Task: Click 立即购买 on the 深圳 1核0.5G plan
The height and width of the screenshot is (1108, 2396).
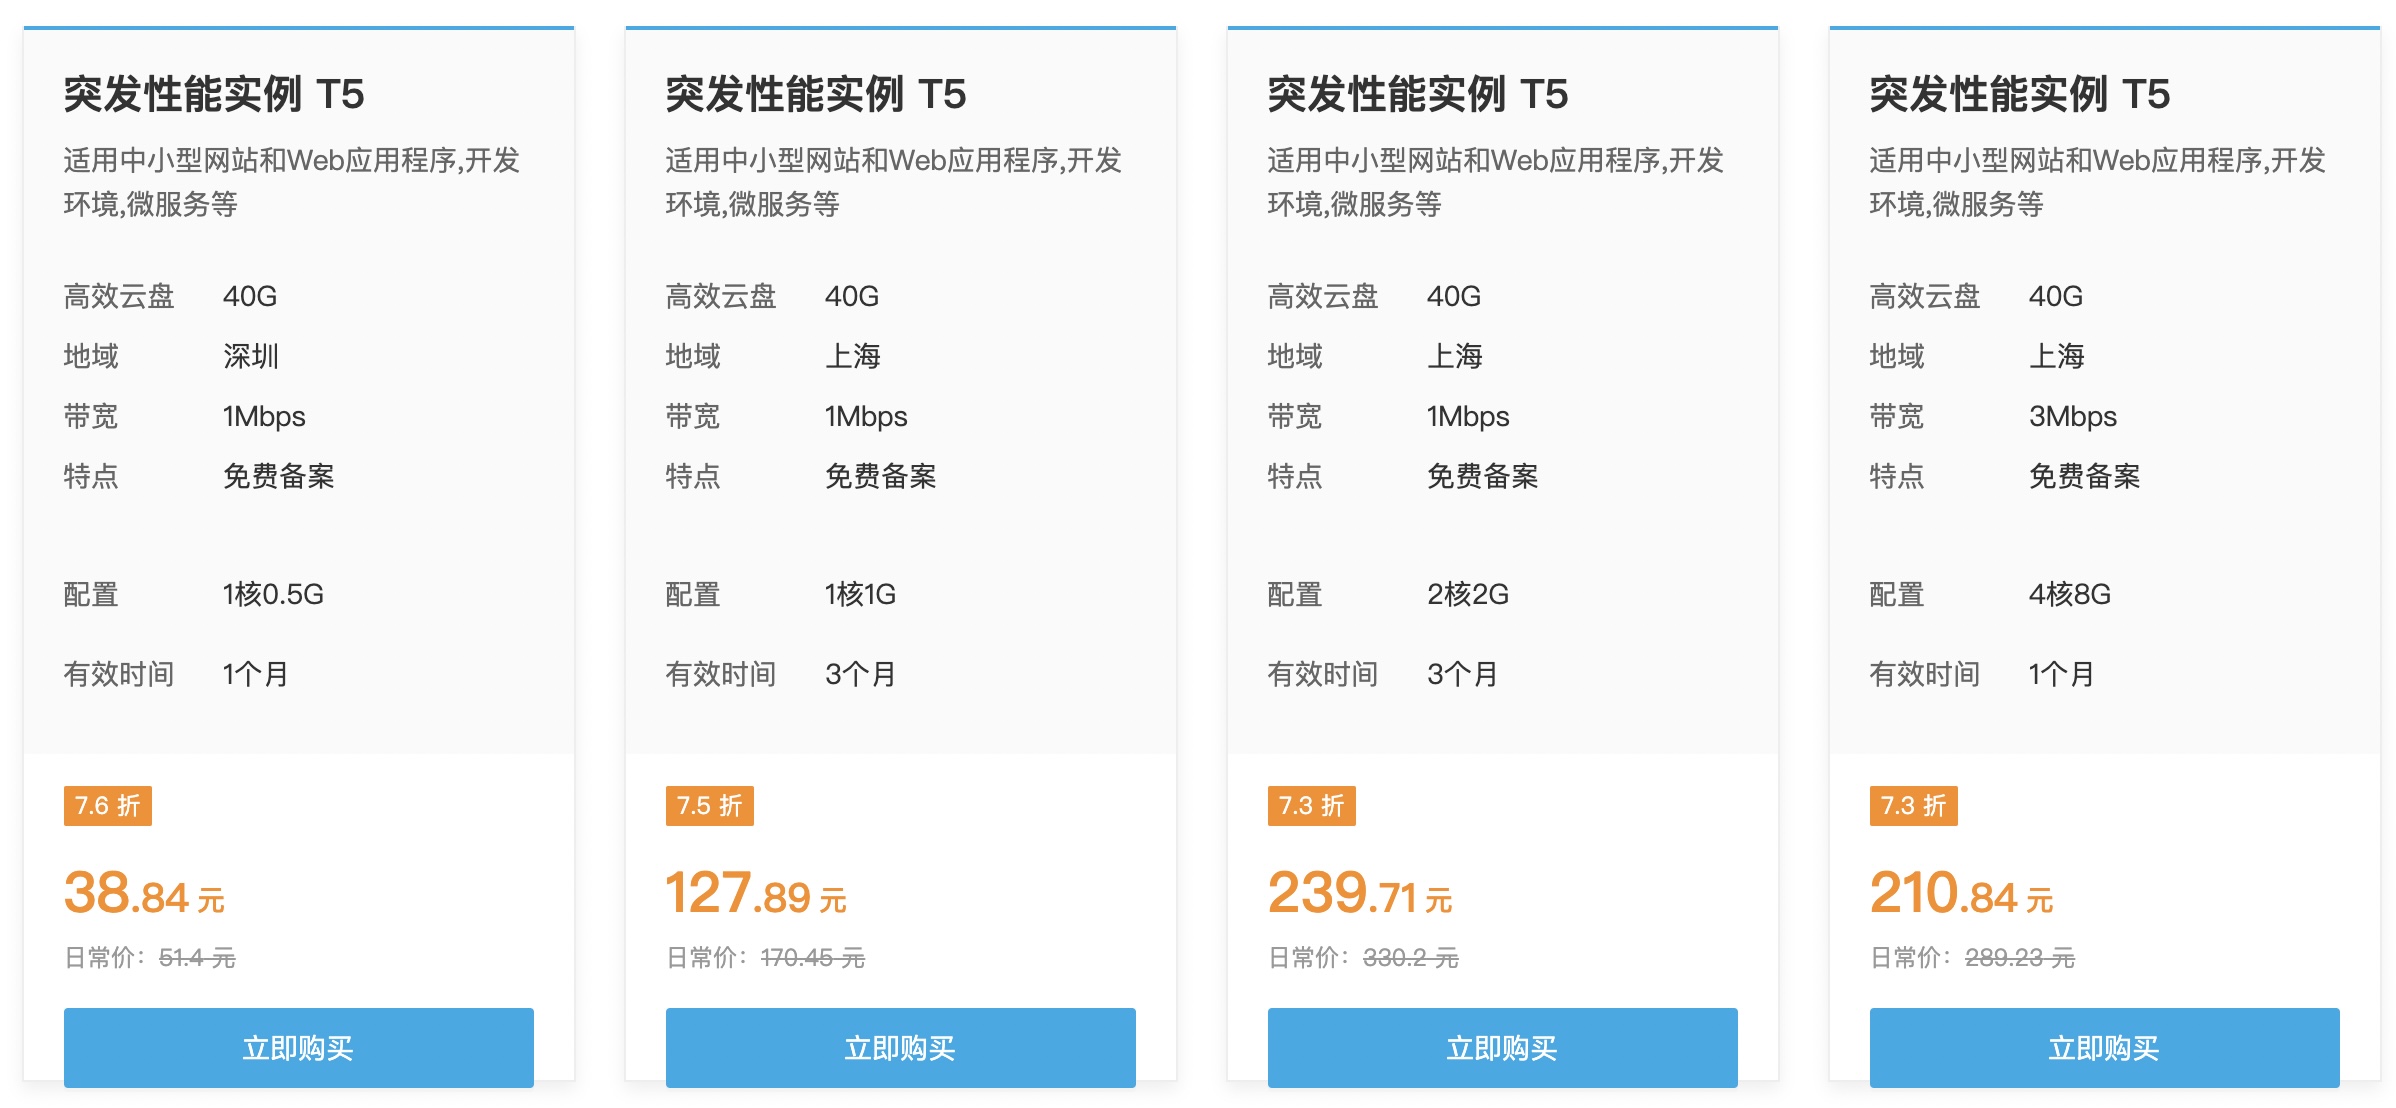Action: (x=298, y=1048)
